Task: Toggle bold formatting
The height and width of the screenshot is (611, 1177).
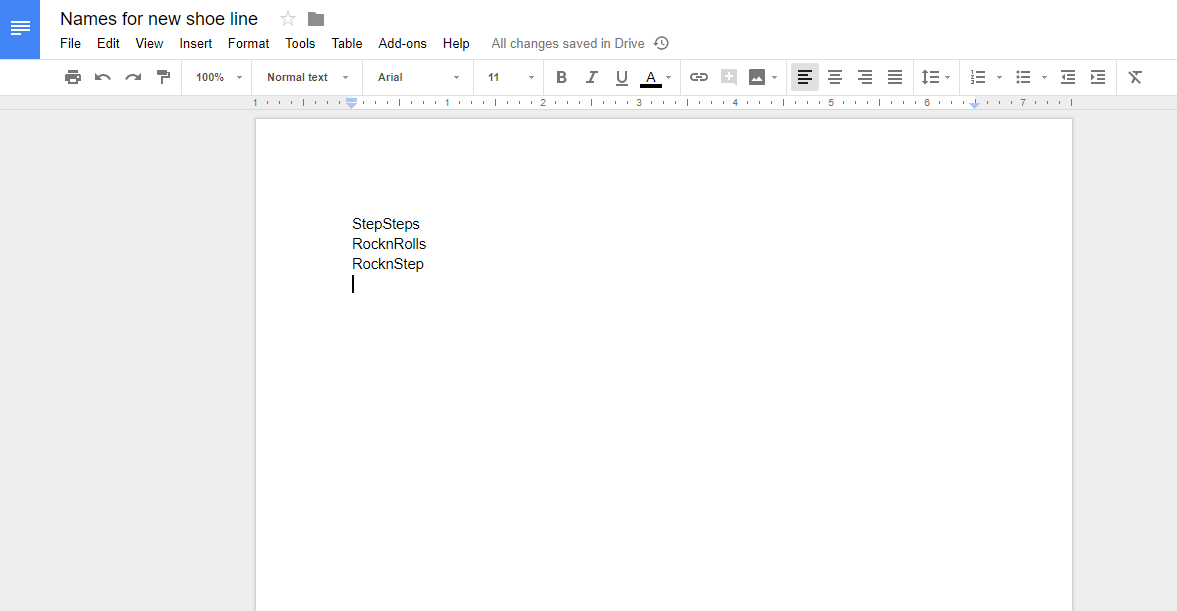Action: (x=561, y=76)
